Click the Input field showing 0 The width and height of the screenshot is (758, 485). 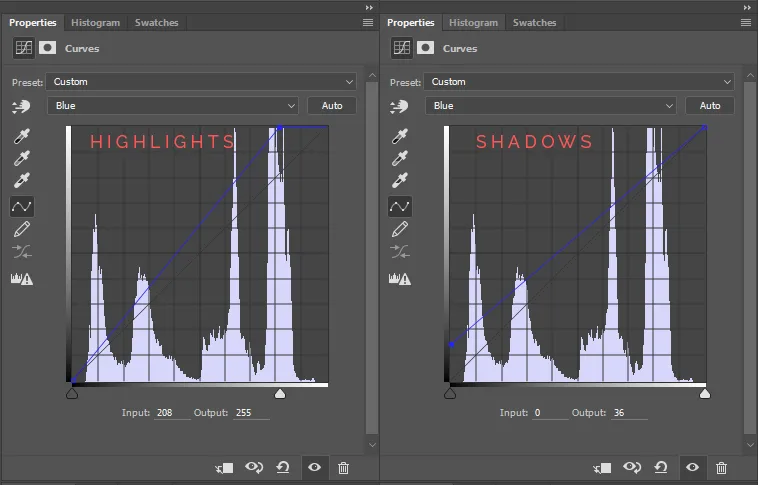550,412
